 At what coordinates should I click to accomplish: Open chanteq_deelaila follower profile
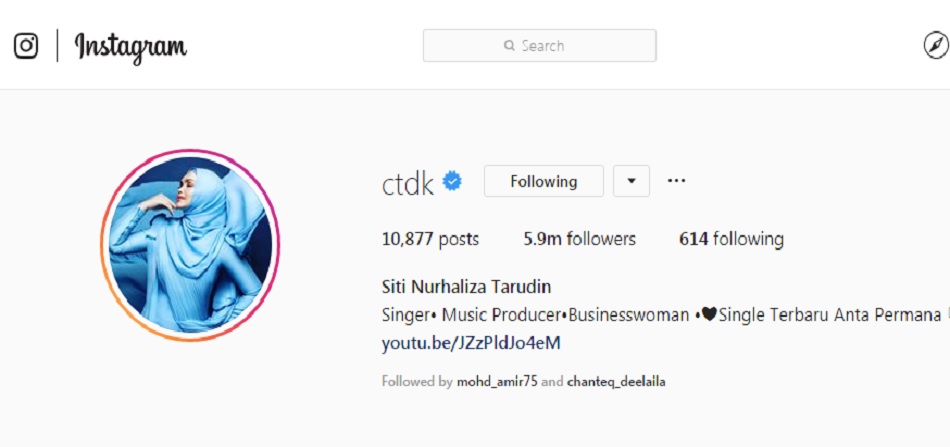tap(616, 382)
